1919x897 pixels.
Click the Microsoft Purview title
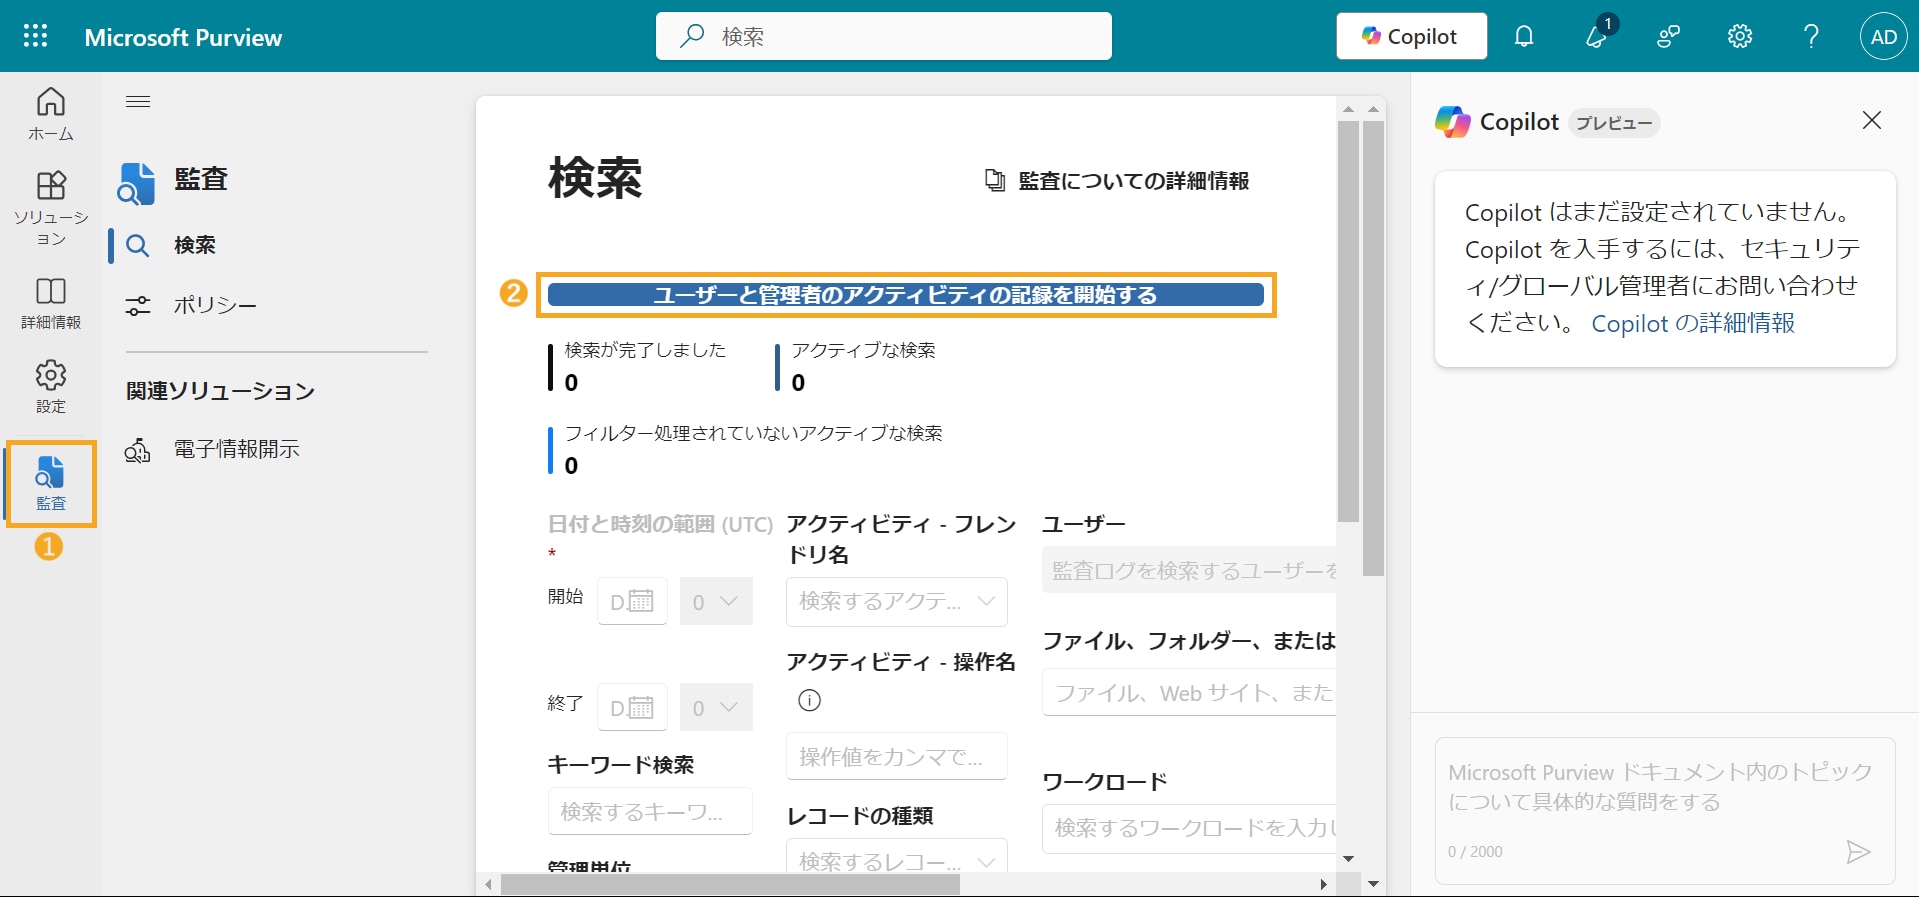coord(183,37)
